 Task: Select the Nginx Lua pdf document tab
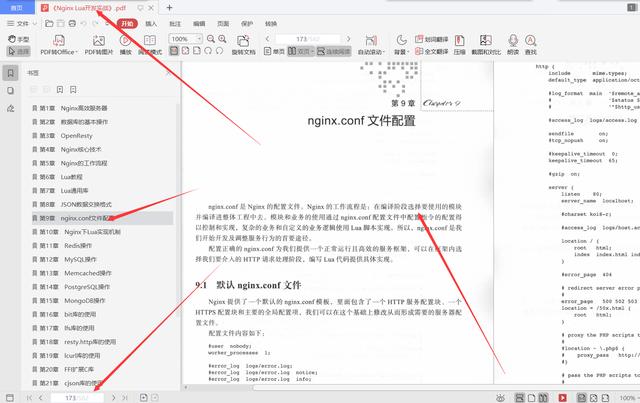89,8
